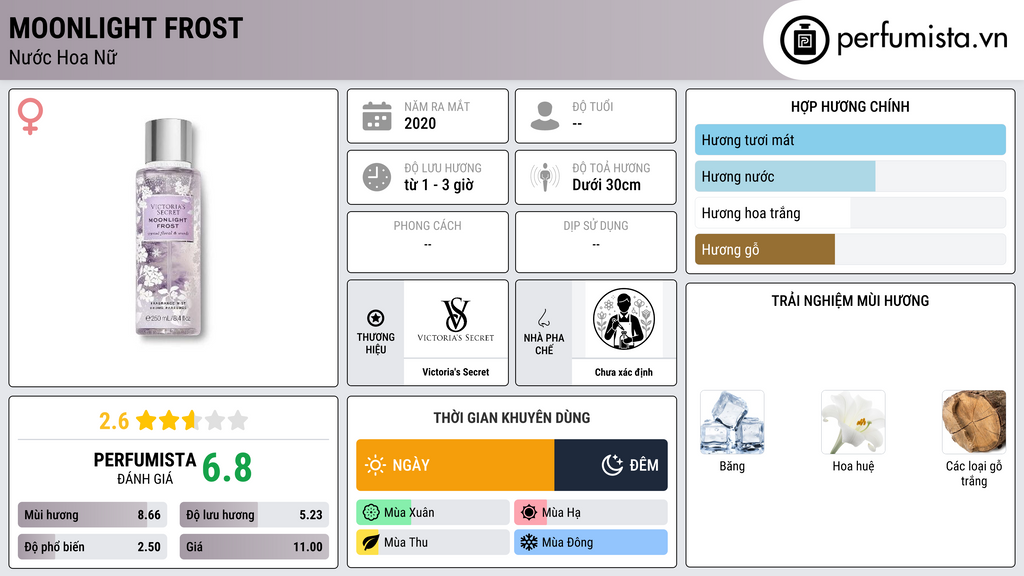Click the person silhouette icon for Độ tuổi
The image size is (1024, 576).
tap(545, 116)
